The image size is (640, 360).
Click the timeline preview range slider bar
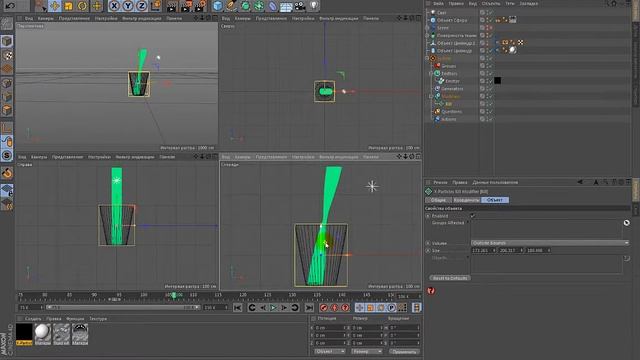[x=123, y=307]
